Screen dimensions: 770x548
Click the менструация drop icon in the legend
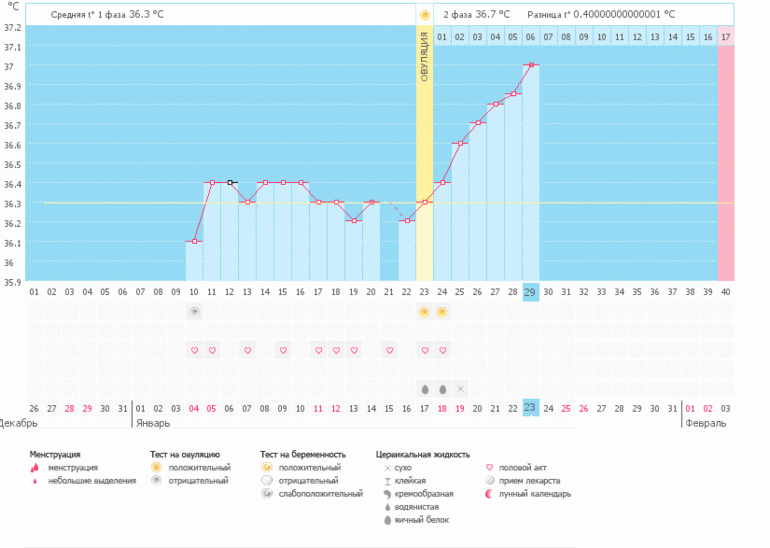(x=36, y=467)
